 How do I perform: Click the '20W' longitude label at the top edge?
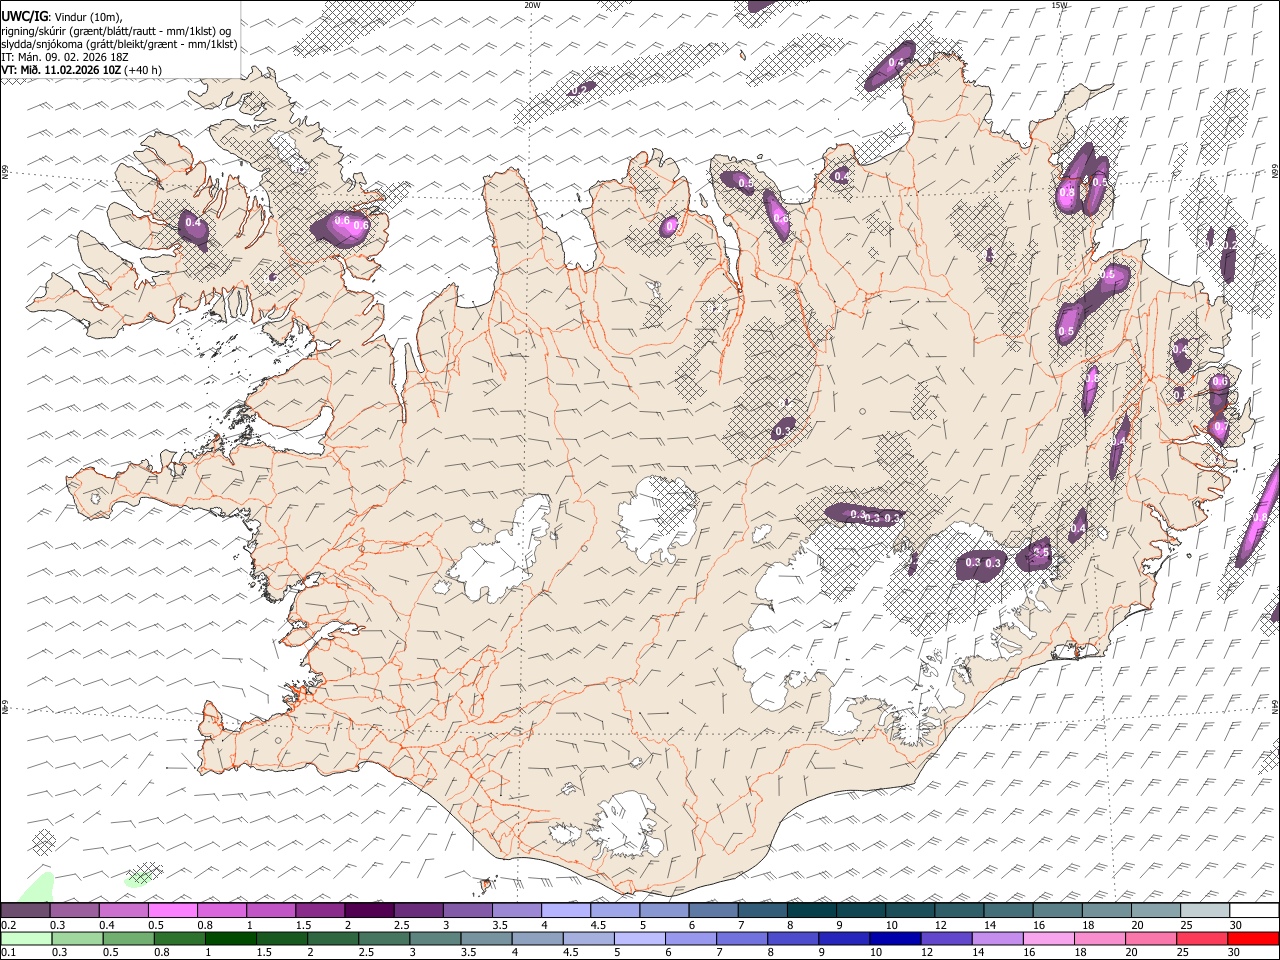(x=532, y=5)
